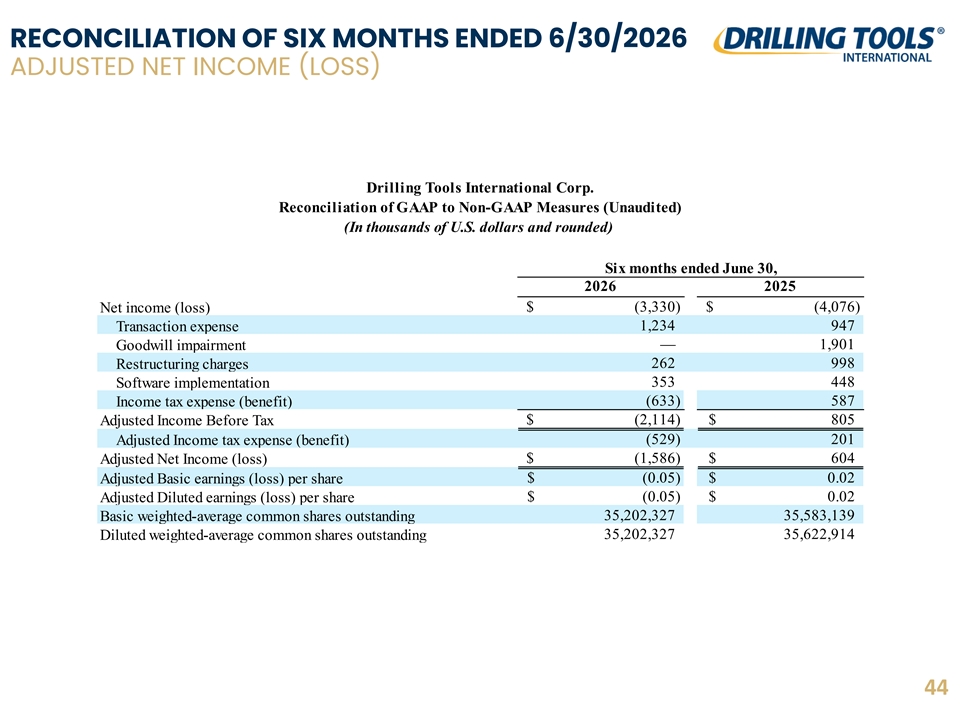Click the Drilling Tools International logo
Viewport: 960px width, 720px height.
829,45
